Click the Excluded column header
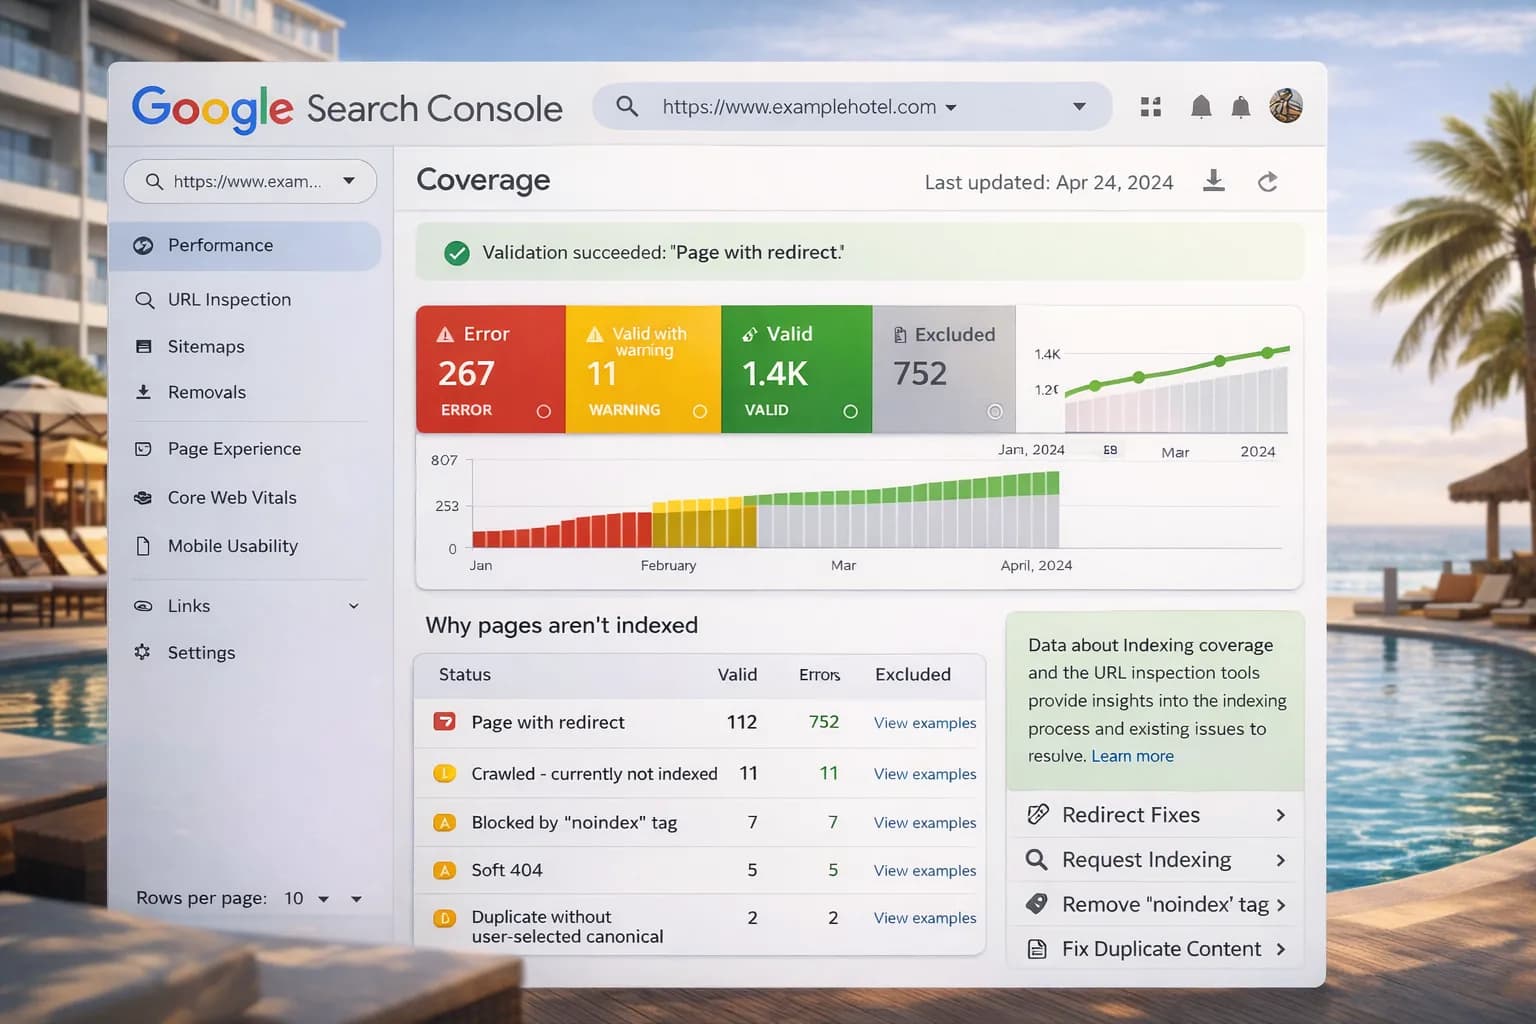Viewport: 1536px width, 1024px height. pos(913,674)
